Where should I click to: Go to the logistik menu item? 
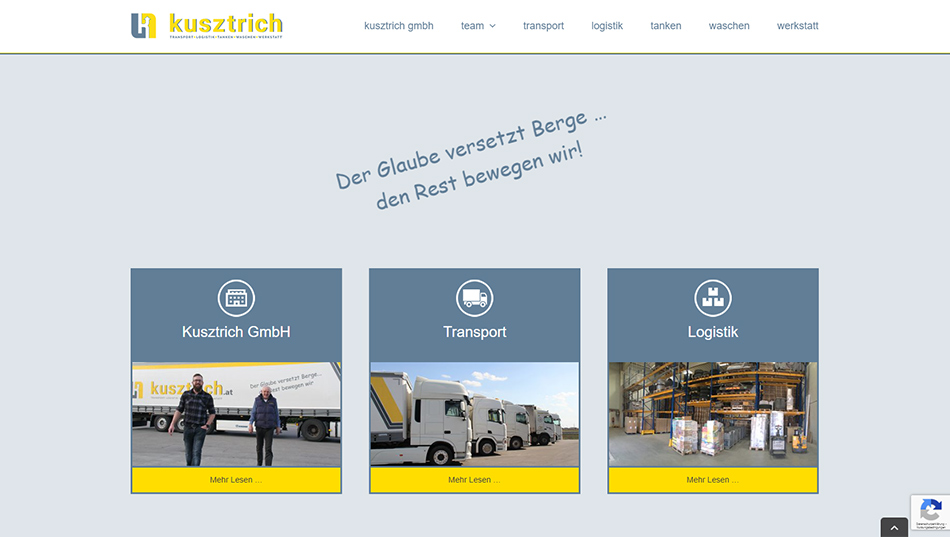pos(607,26)
